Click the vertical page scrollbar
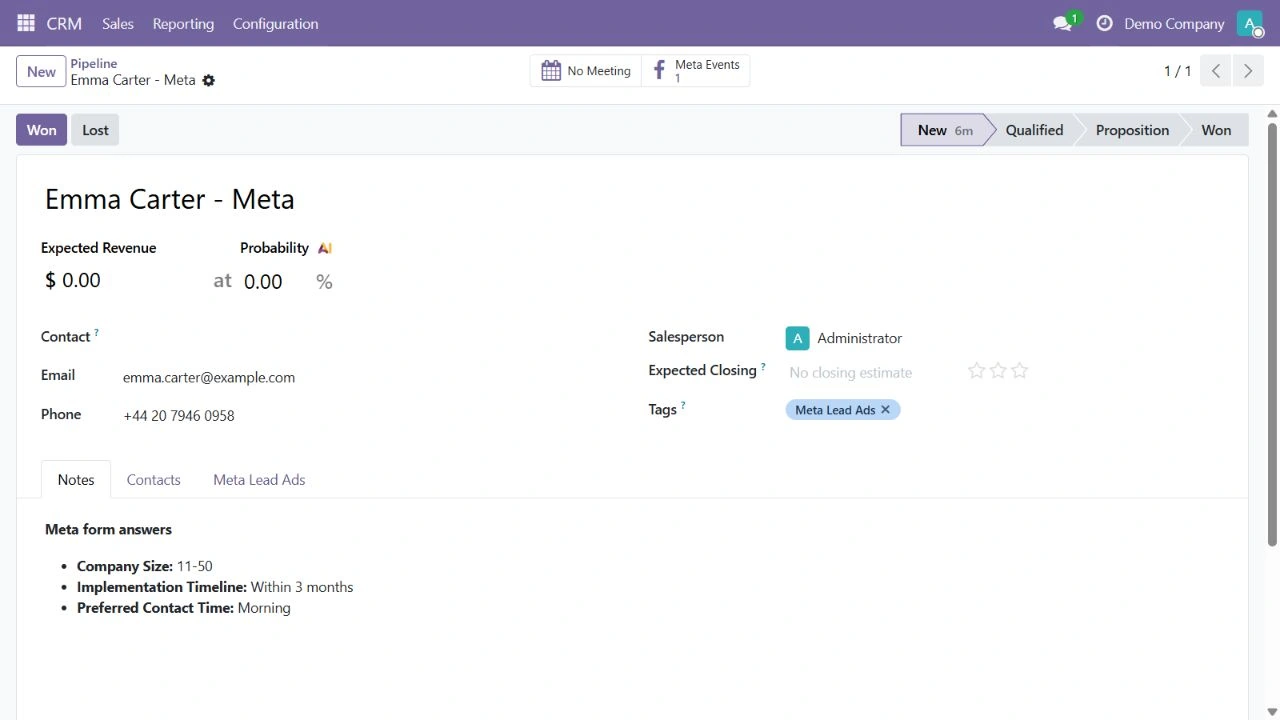 pos(1272,335)
